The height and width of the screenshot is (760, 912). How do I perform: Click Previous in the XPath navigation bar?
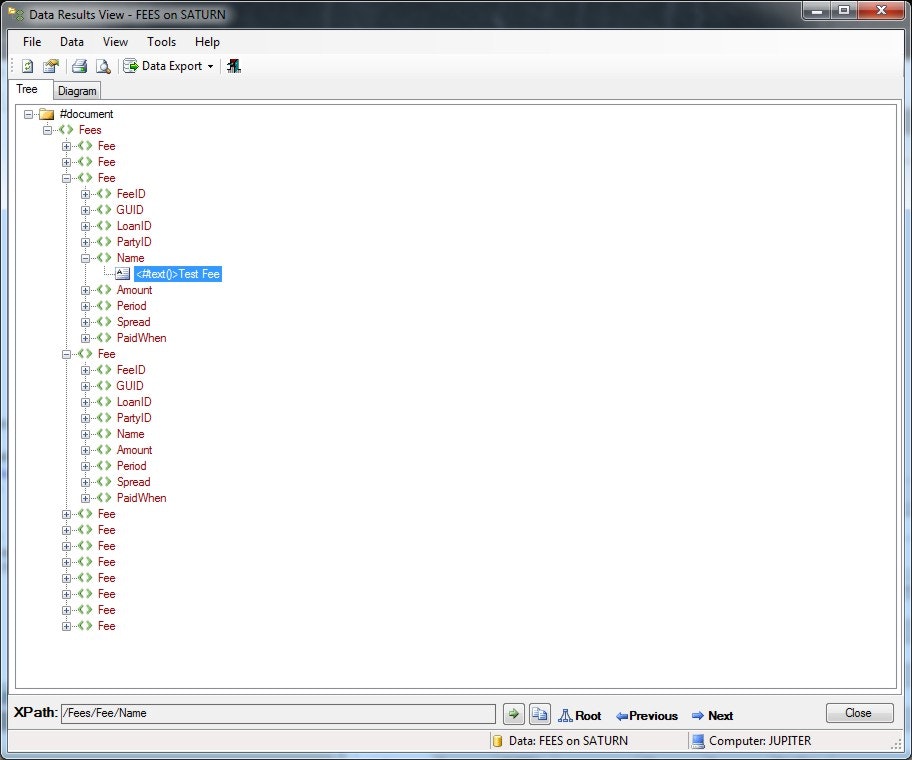[646, 715]
